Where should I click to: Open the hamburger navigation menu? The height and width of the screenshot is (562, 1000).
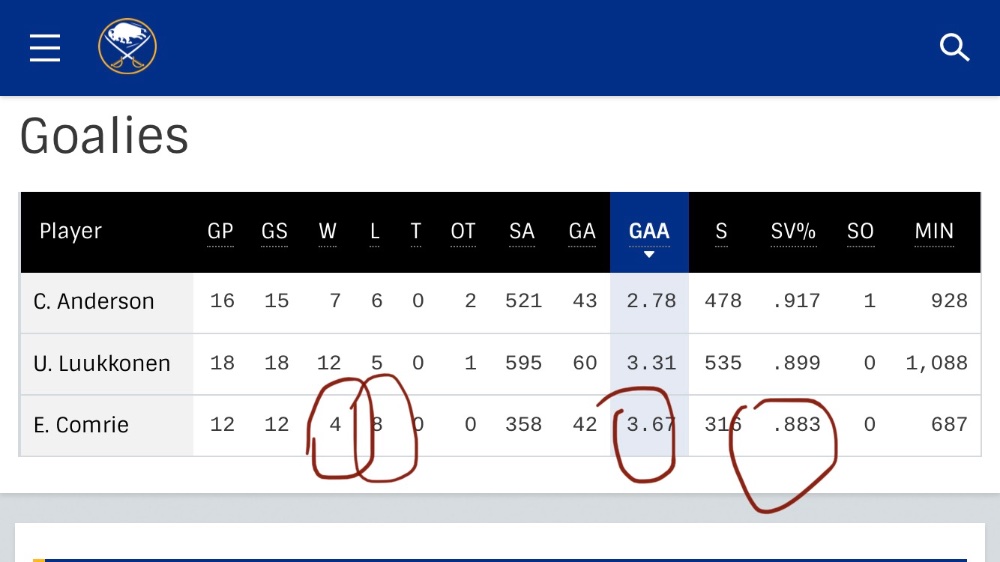[45, 48]
